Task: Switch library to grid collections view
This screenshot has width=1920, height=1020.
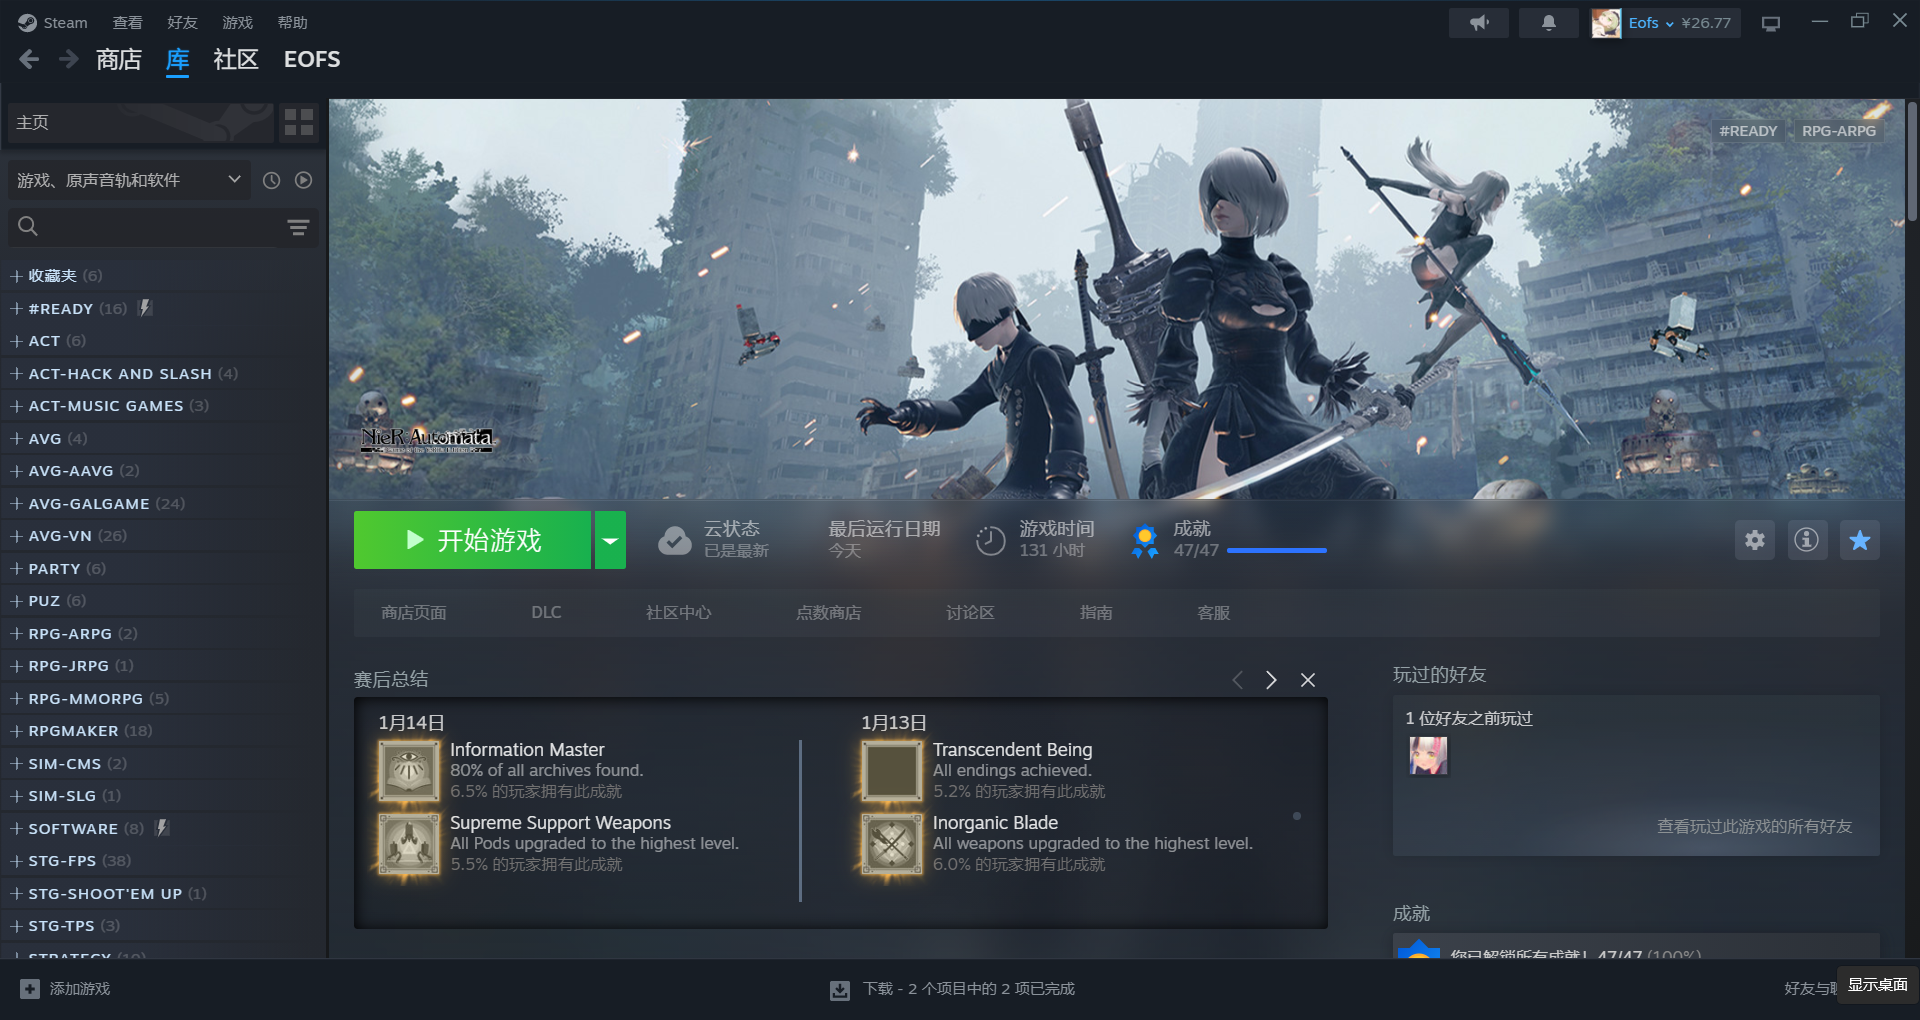Action: coord(299,122)
